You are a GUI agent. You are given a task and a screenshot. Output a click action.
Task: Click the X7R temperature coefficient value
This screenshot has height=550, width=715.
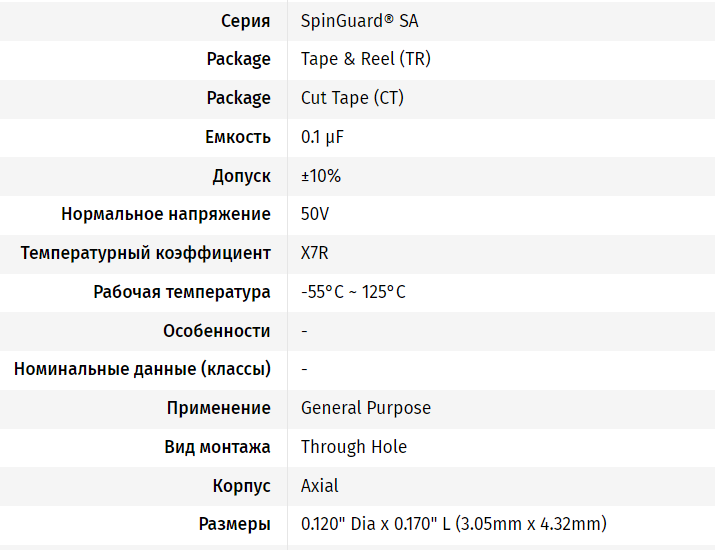click(315, 253)
